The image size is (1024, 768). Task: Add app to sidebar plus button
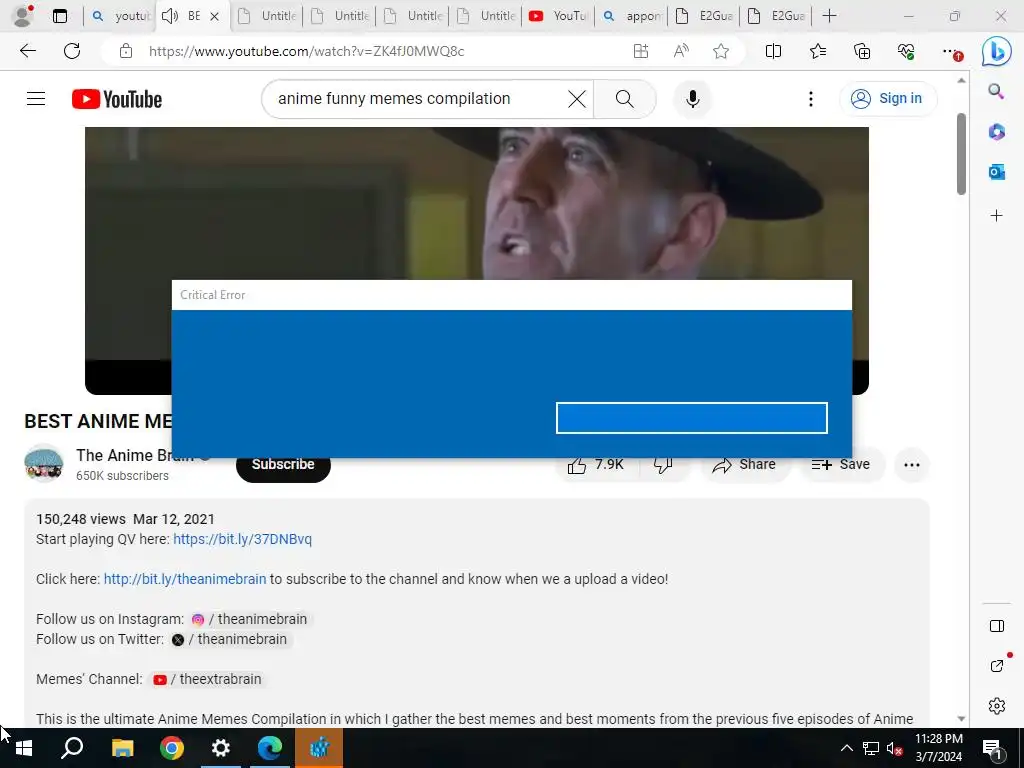point(996,216)
